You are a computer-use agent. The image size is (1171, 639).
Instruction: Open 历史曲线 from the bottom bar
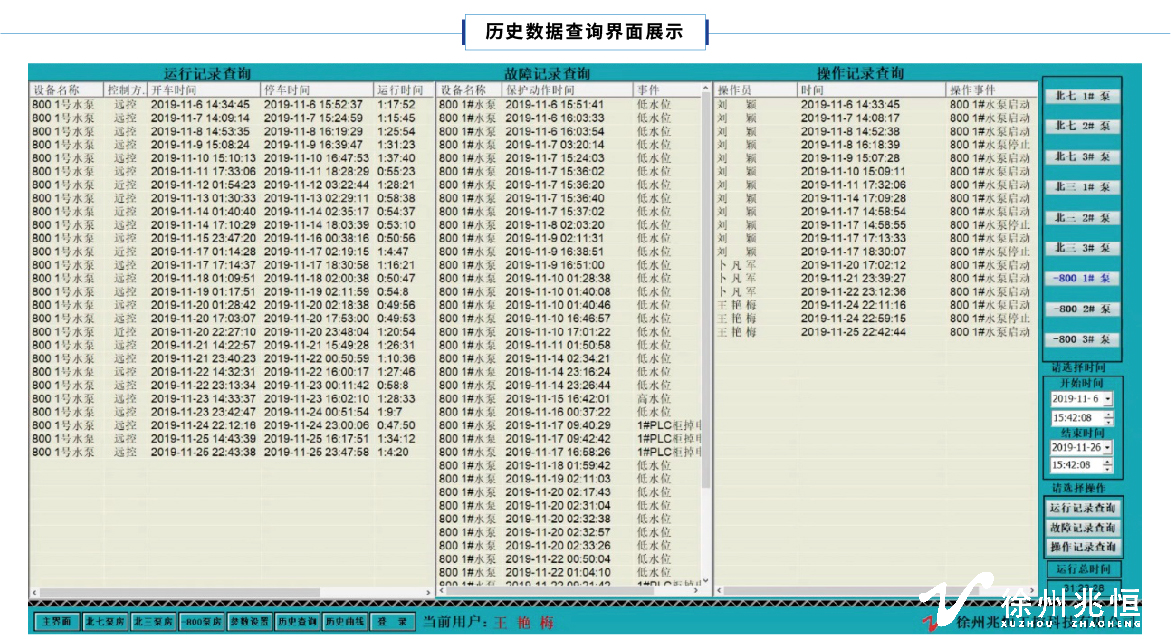pos(344,621)
